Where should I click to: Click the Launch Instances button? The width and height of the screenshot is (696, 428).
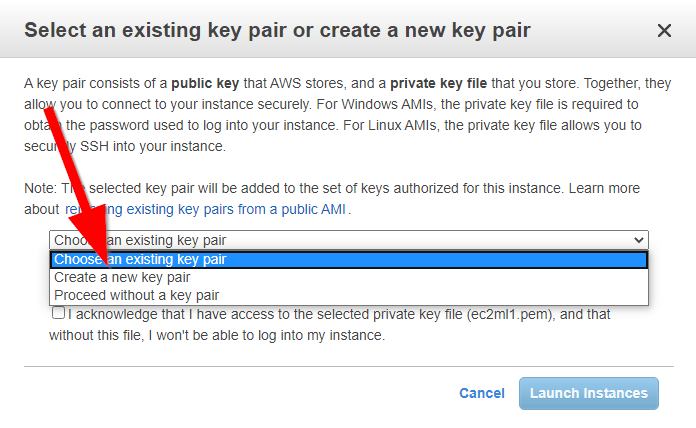[588, 393]
